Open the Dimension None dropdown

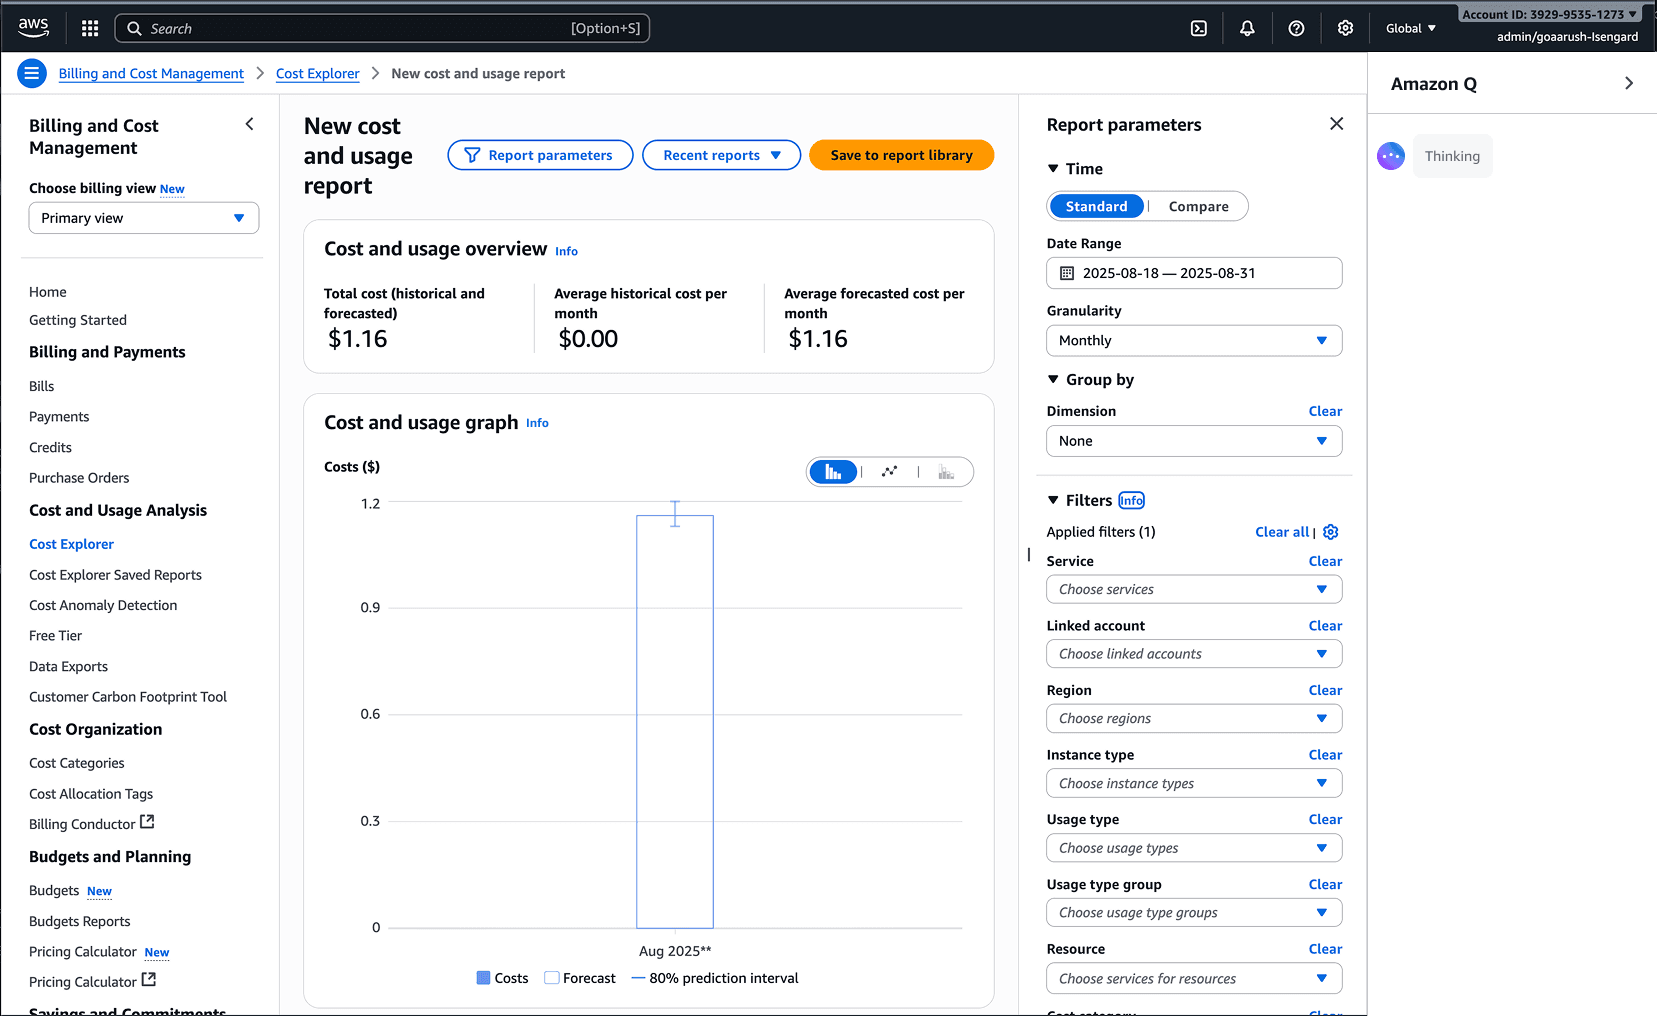click(x=1194, y=441)
